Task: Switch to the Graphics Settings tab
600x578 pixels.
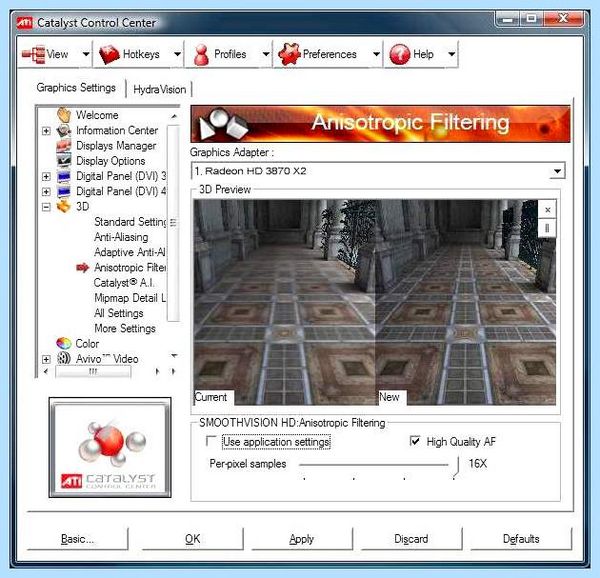Action: tap(76, 88)
